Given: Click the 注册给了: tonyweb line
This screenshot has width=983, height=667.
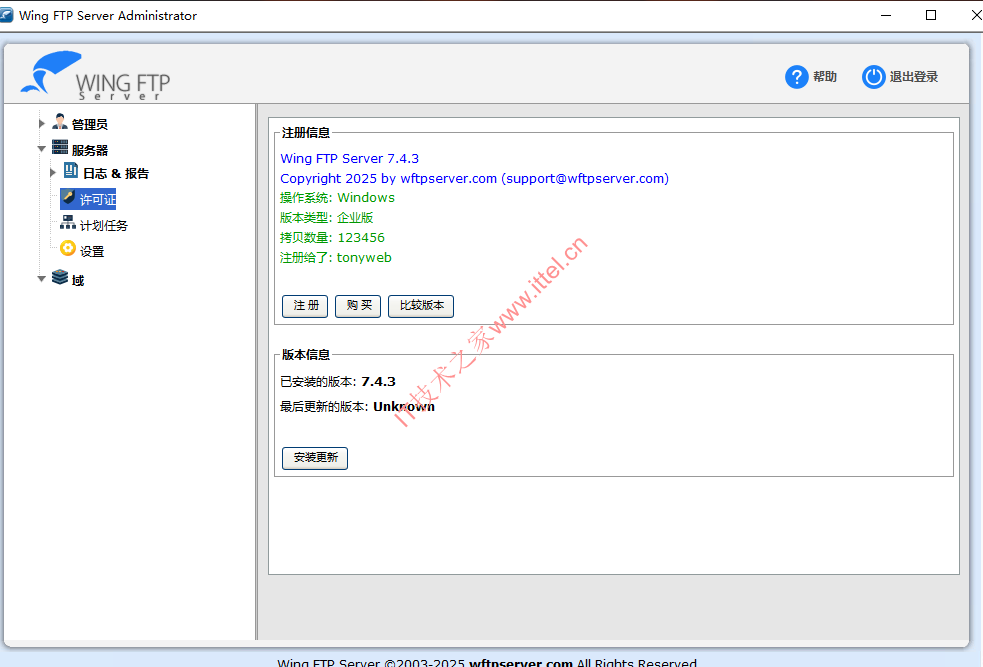Looking at the screenshot, I should (335, 258).
